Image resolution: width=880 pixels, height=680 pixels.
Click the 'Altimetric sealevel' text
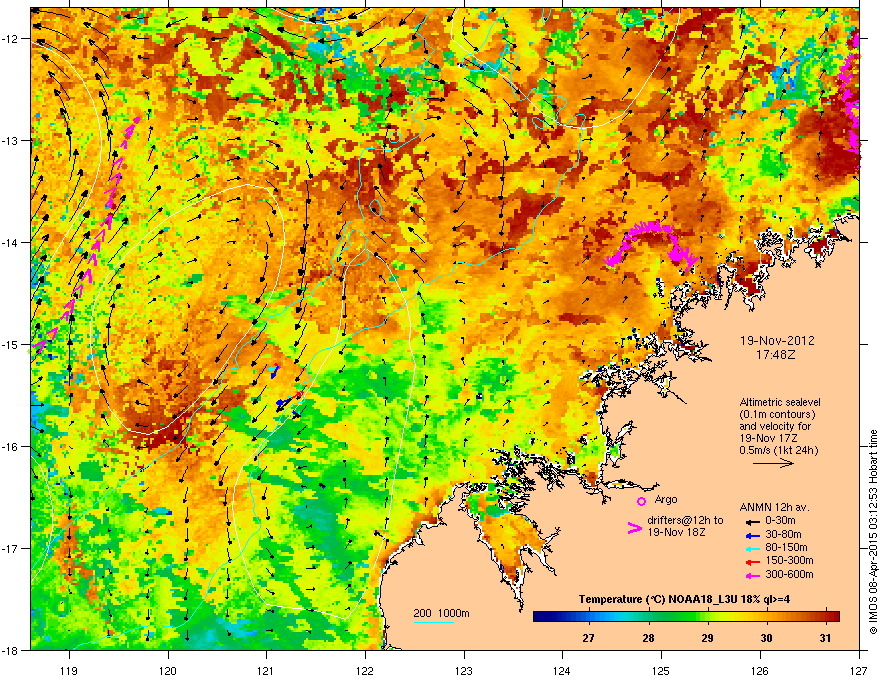point(780,402)
